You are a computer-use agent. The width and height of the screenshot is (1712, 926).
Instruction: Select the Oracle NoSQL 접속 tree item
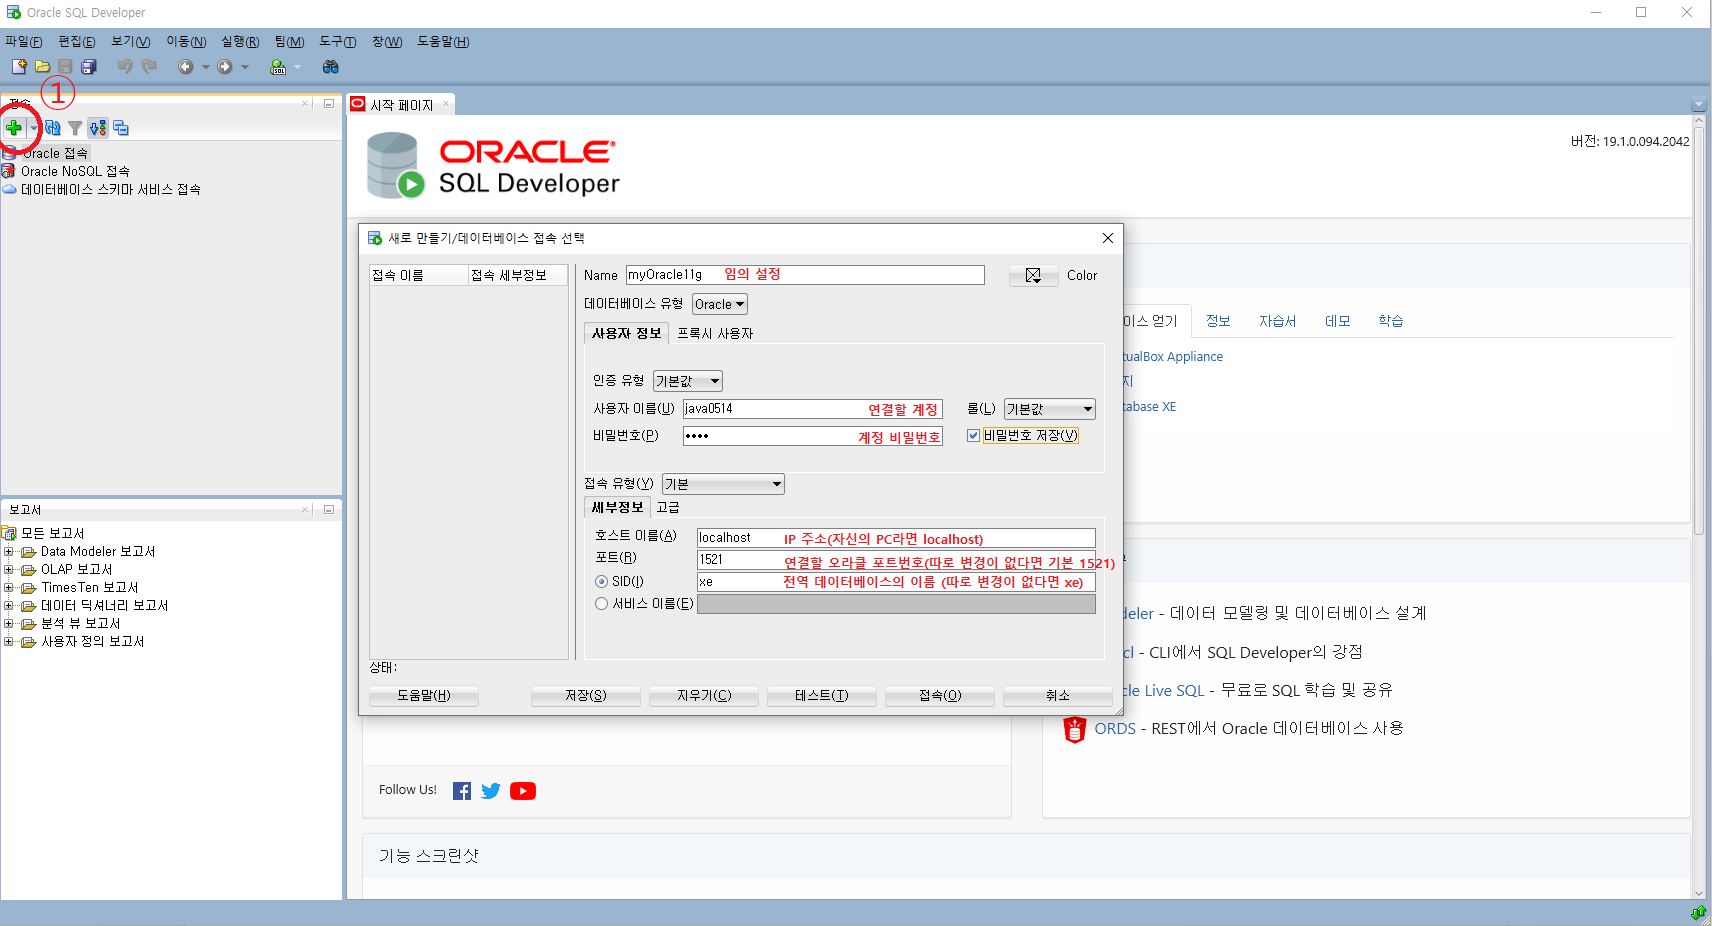(x=75, y=171)
